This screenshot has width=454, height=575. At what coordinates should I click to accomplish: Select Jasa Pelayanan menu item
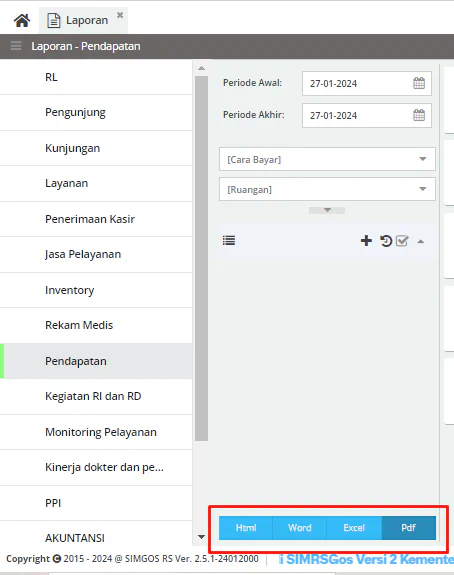[x=96, y=254]
